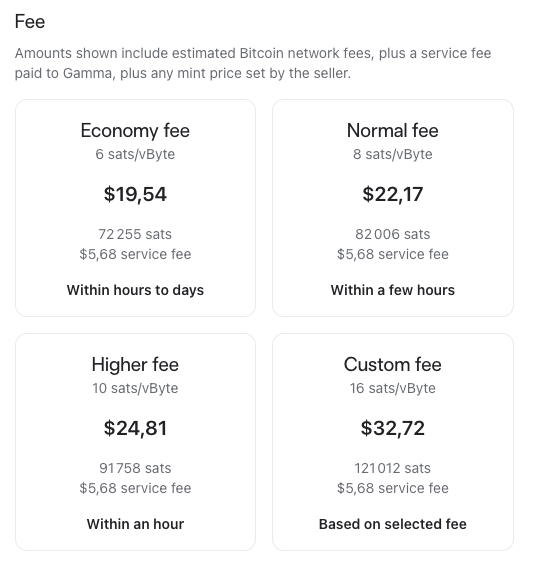Pick the Higher fee card
Image resolution: width=537 pixels, height=568 pixels.
135,442
